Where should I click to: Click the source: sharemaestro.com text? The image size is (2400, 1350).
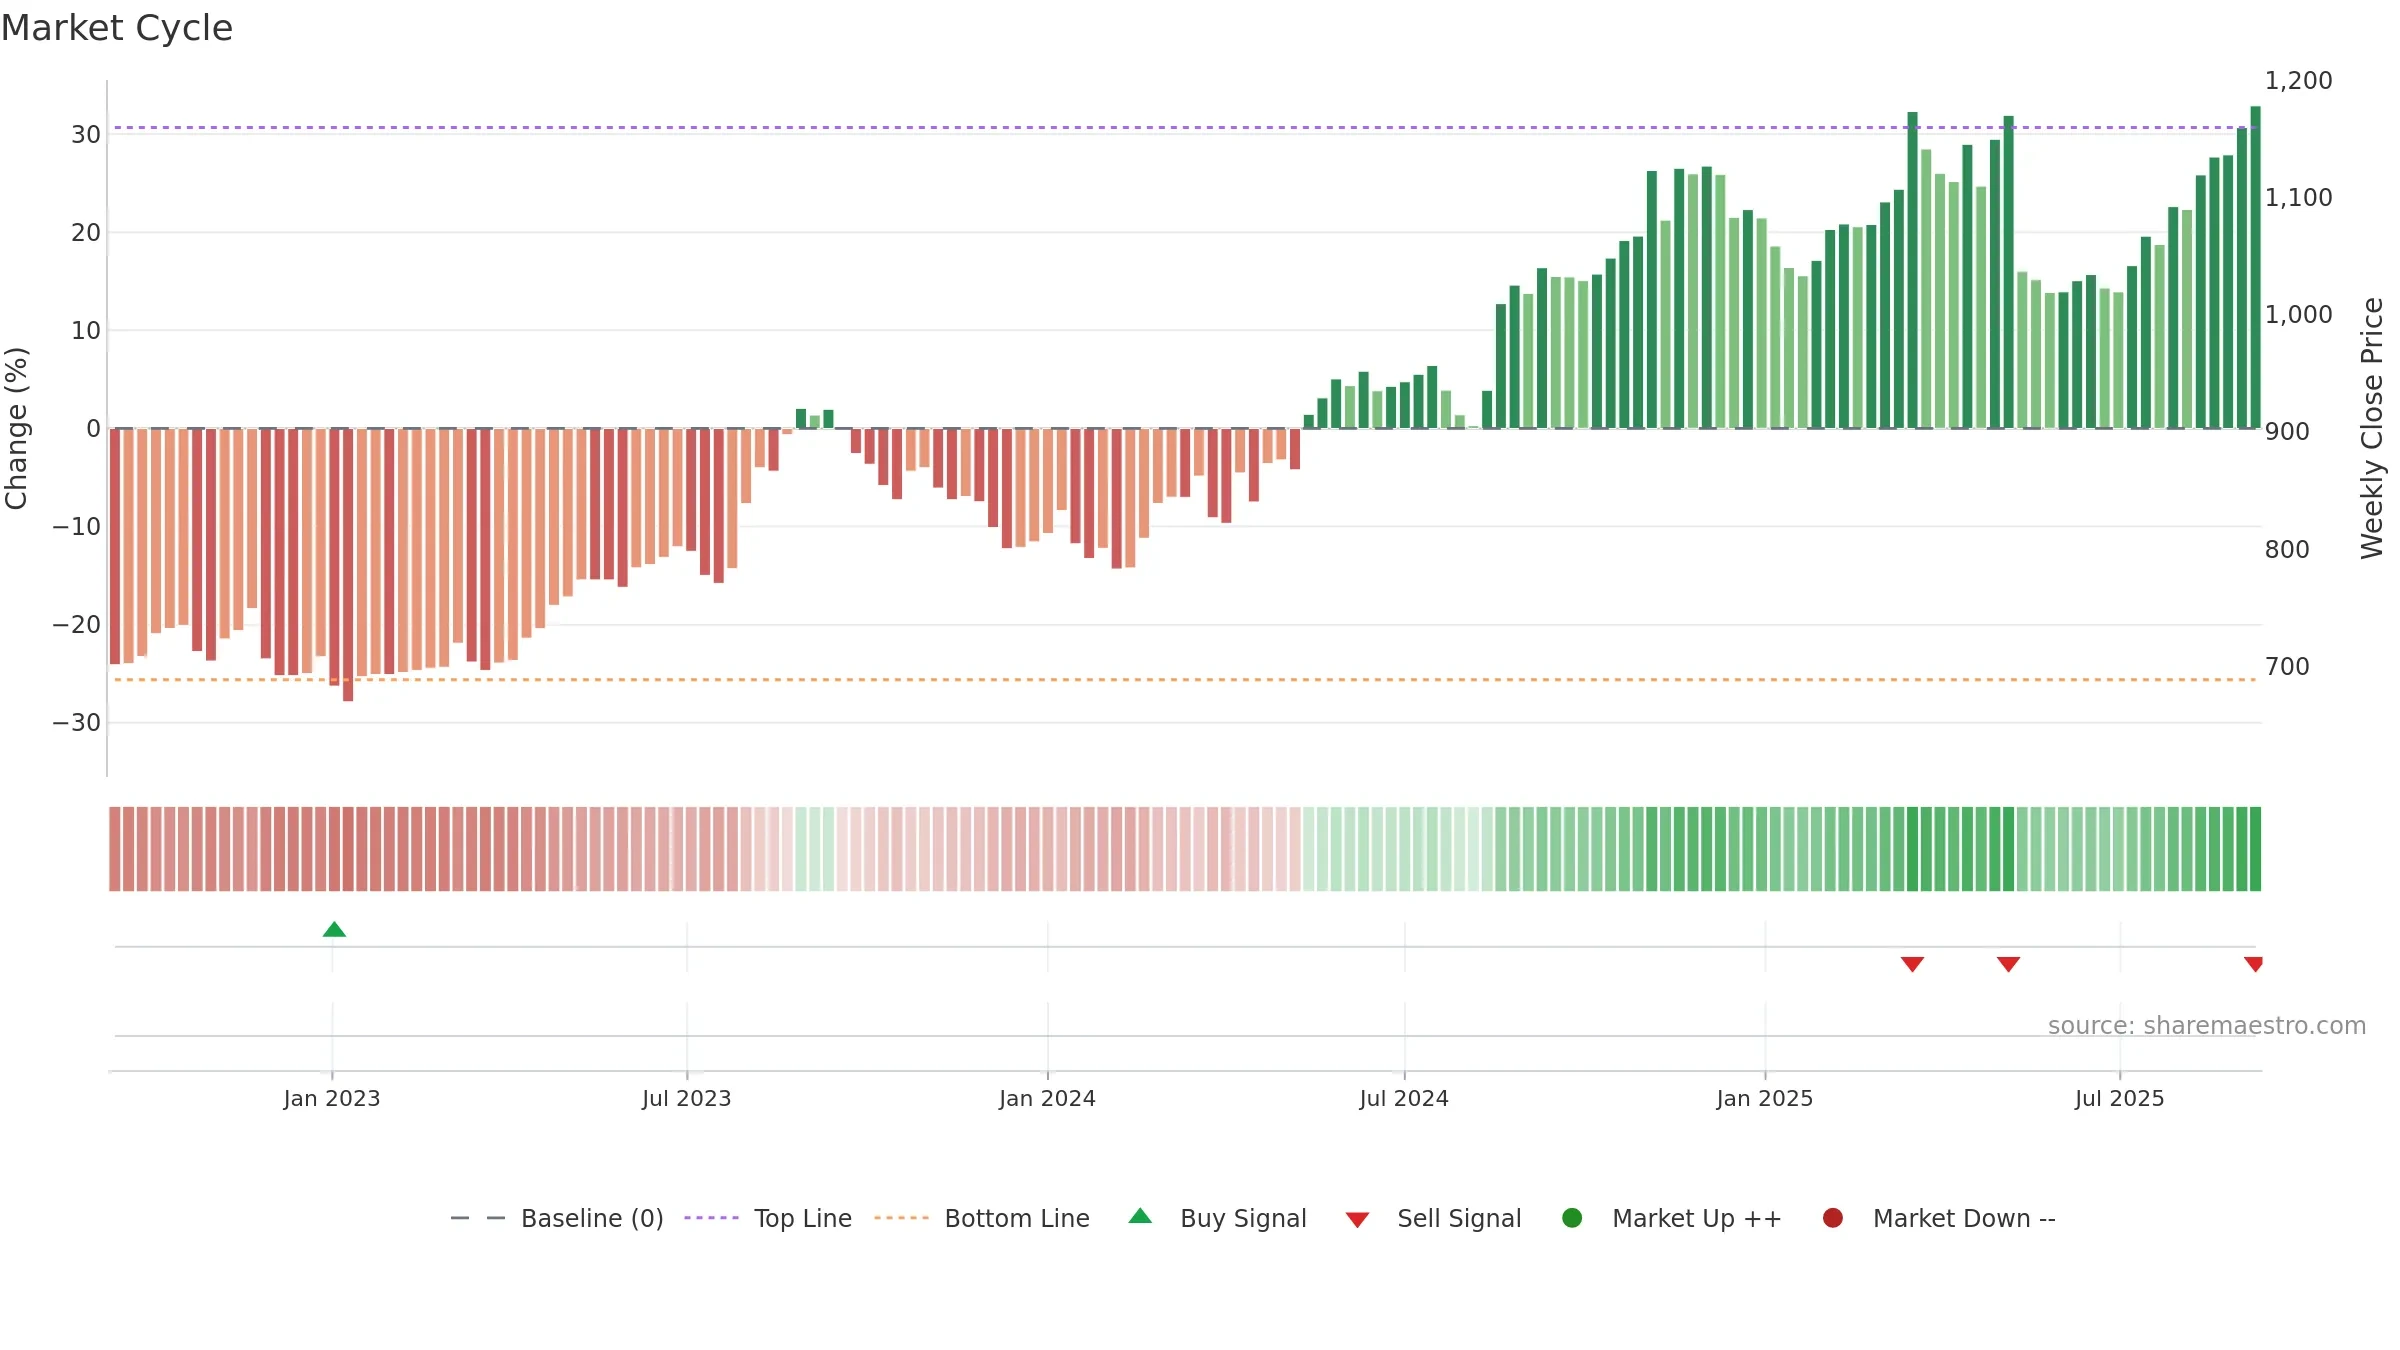(2207, 1025)
